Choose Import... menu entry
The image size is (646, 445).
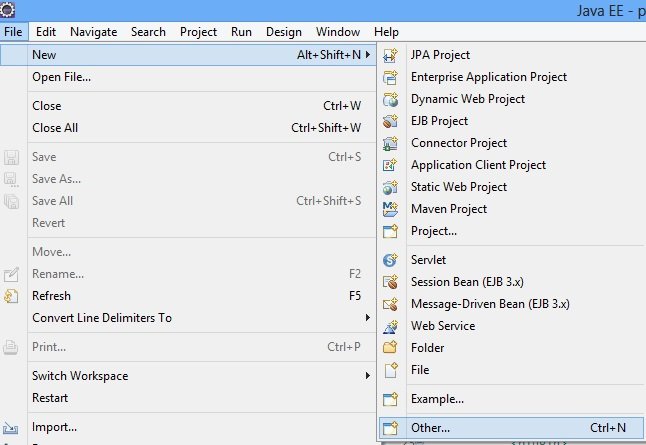tap(188, 427)
